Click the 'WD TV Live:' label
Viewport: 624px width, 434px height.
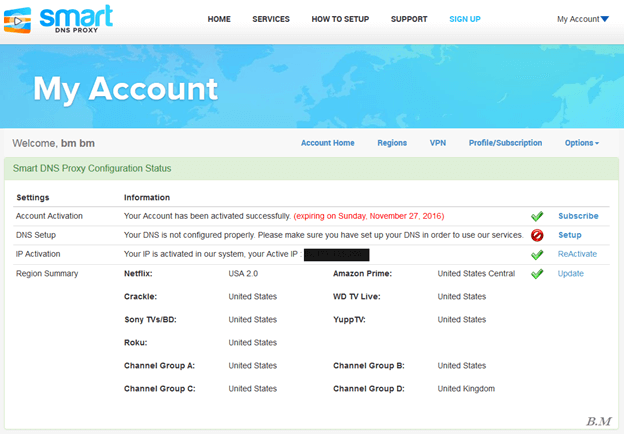pyautogui.click(x=357, y=297)
